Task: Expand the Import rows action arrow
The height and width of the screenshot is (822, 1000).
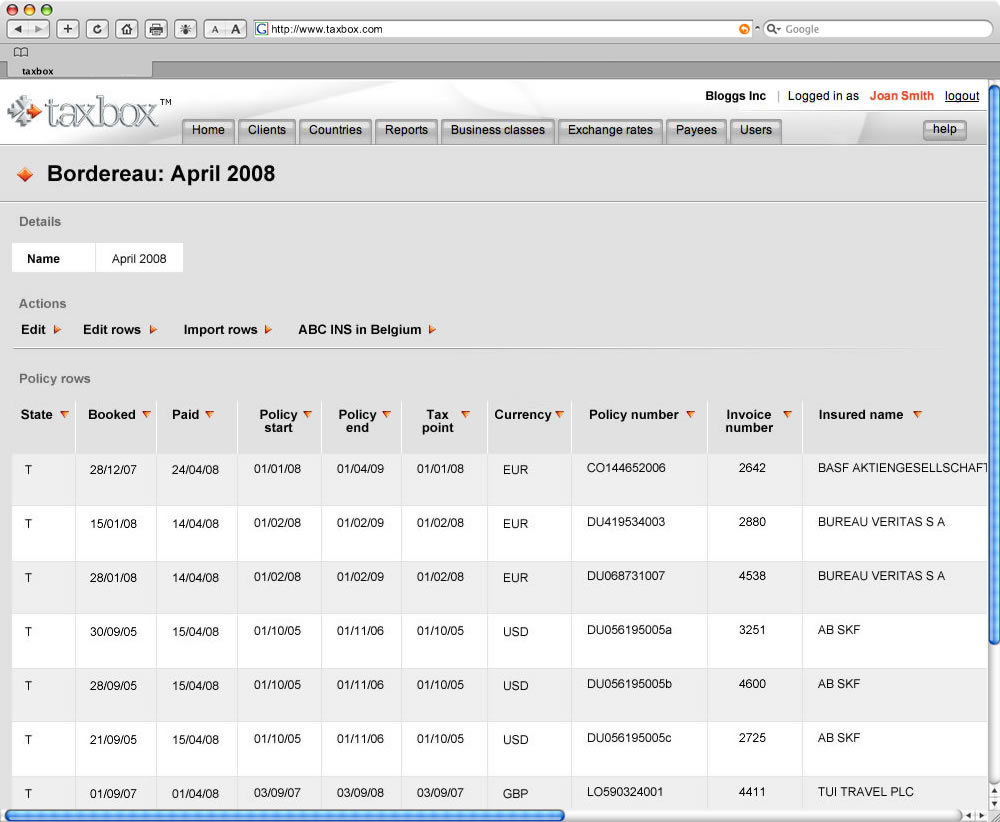Action: tap(268, 330)
